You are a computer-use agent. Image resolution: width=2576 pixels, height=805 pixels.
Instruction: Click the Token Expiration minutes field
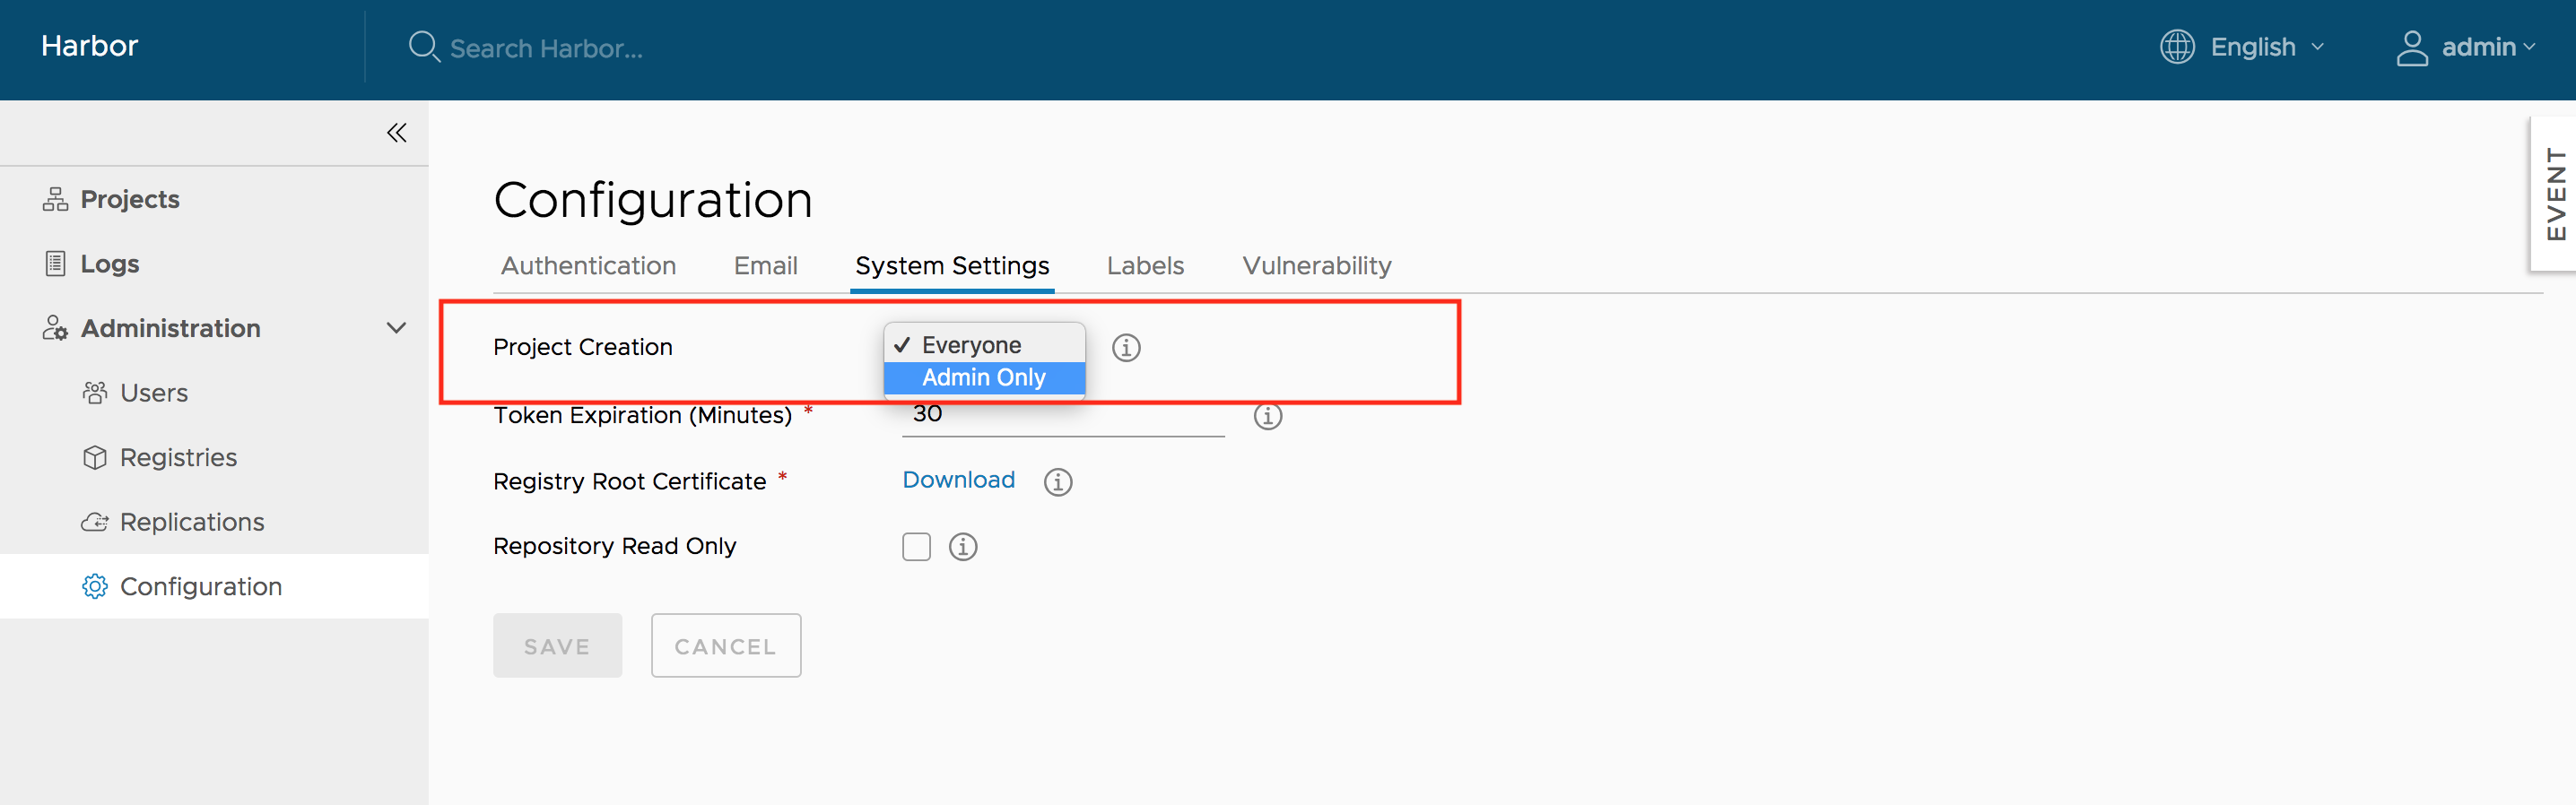point(1062,417)
